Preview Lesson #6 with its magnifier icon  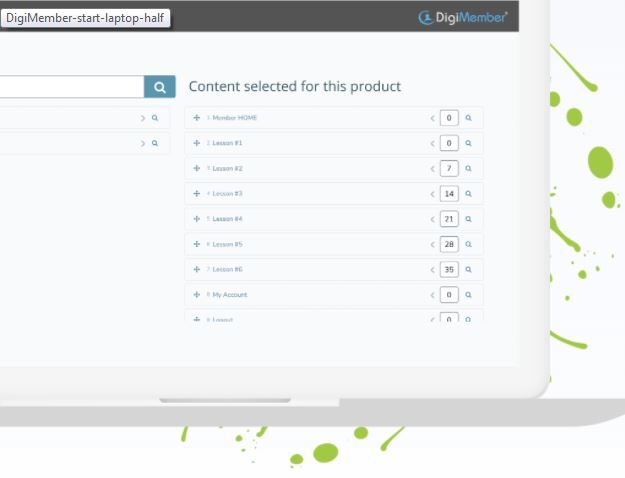[x=468, y=270]
